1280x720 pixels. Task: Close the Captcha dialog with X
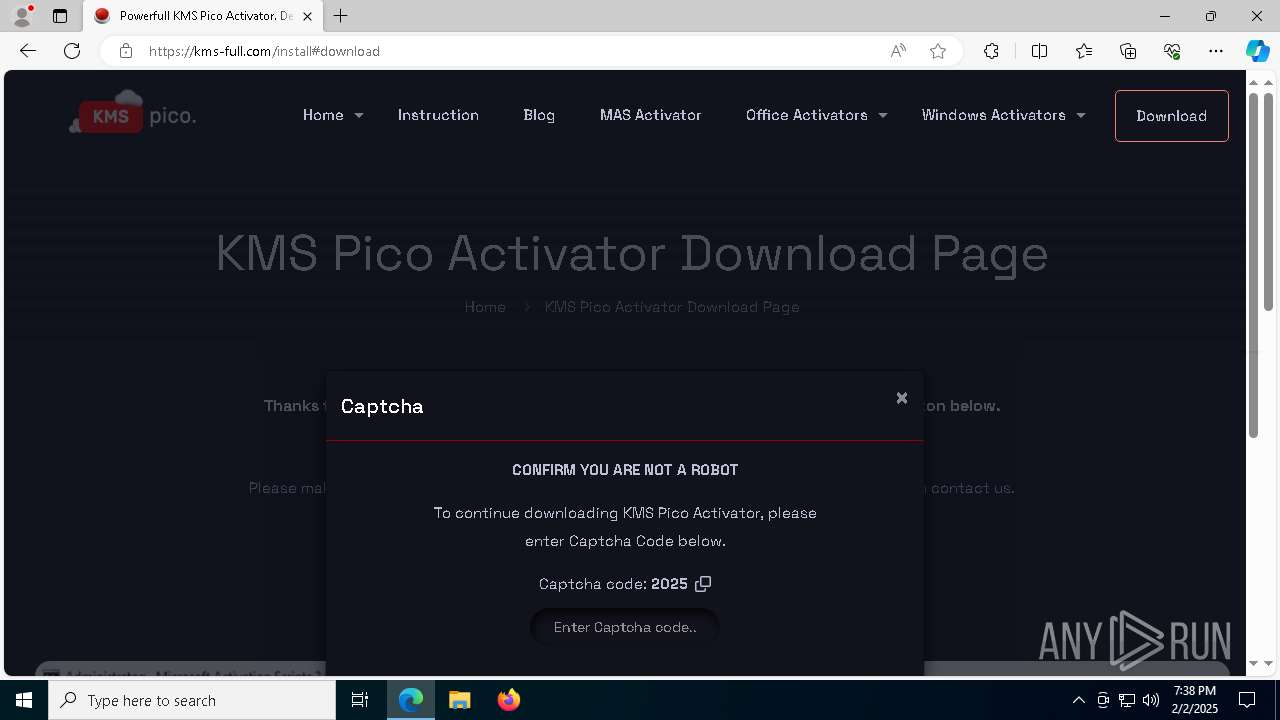pos(902,398)
